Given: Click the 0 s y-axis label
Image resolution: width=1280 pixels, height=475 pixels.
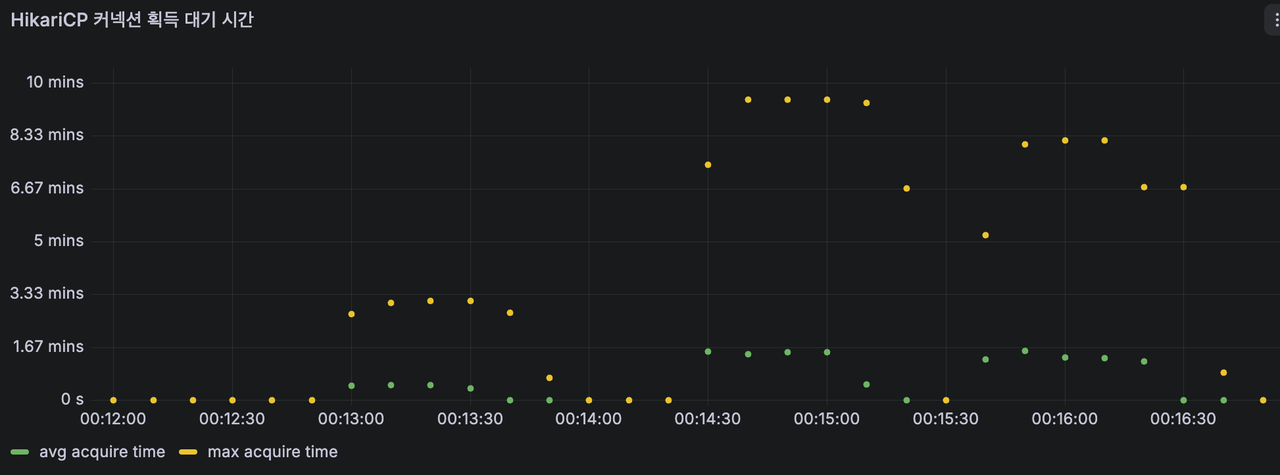Looking at the screenshot, I should coord(72,399).
